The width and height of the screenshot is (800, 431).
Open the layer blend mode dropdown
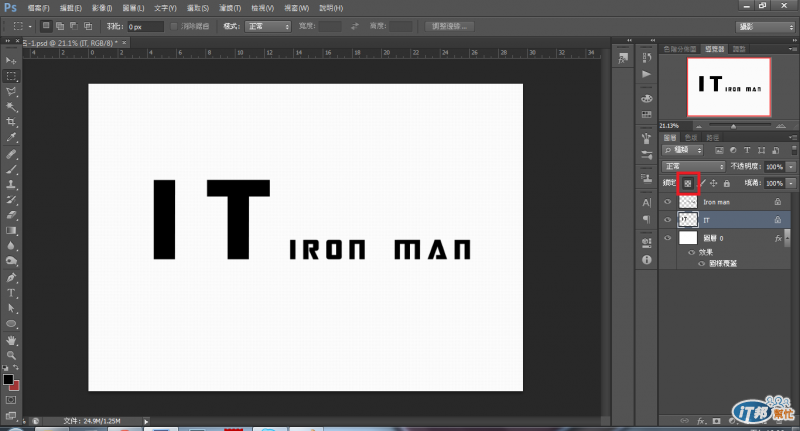pos(694,166)
